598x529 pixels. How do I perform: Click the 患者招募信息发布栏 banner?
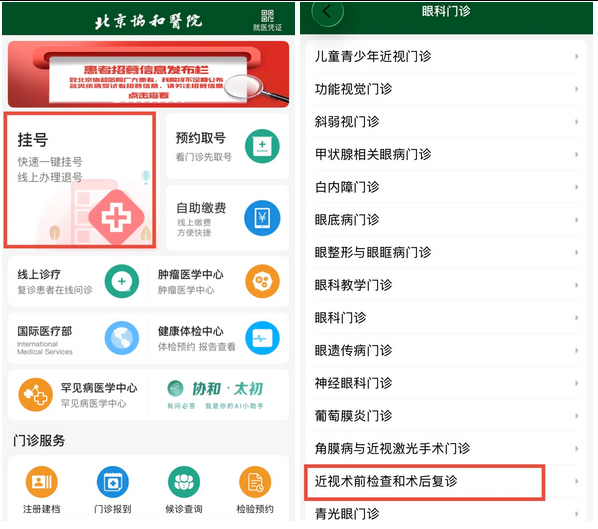[148, 74]
